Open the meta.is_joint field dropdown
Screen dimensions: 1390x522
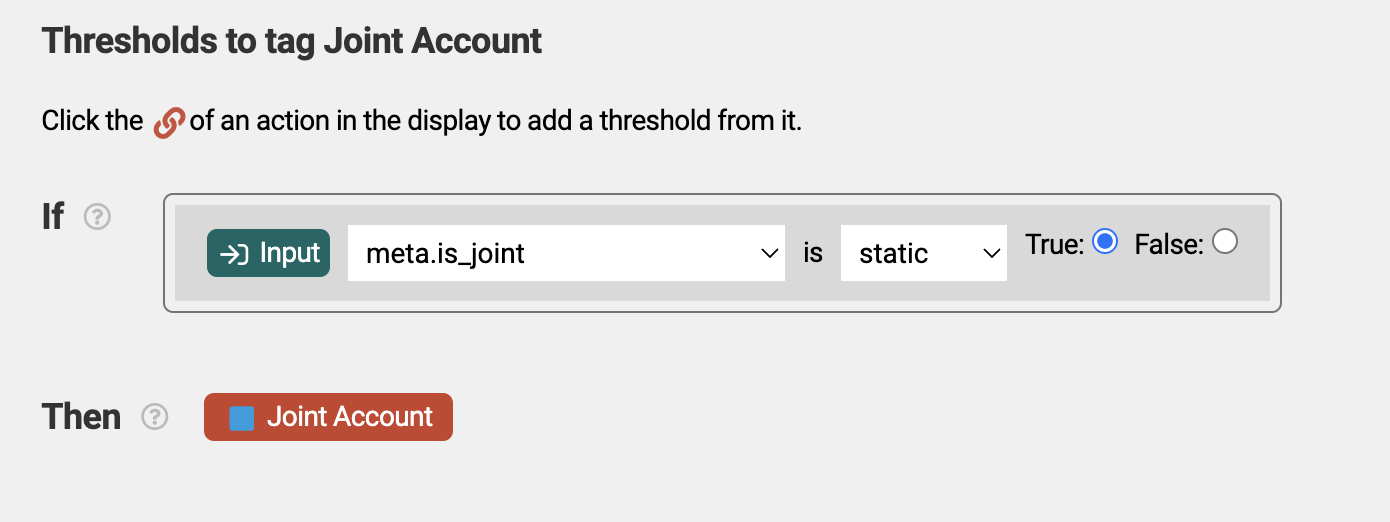pos(566,253)
